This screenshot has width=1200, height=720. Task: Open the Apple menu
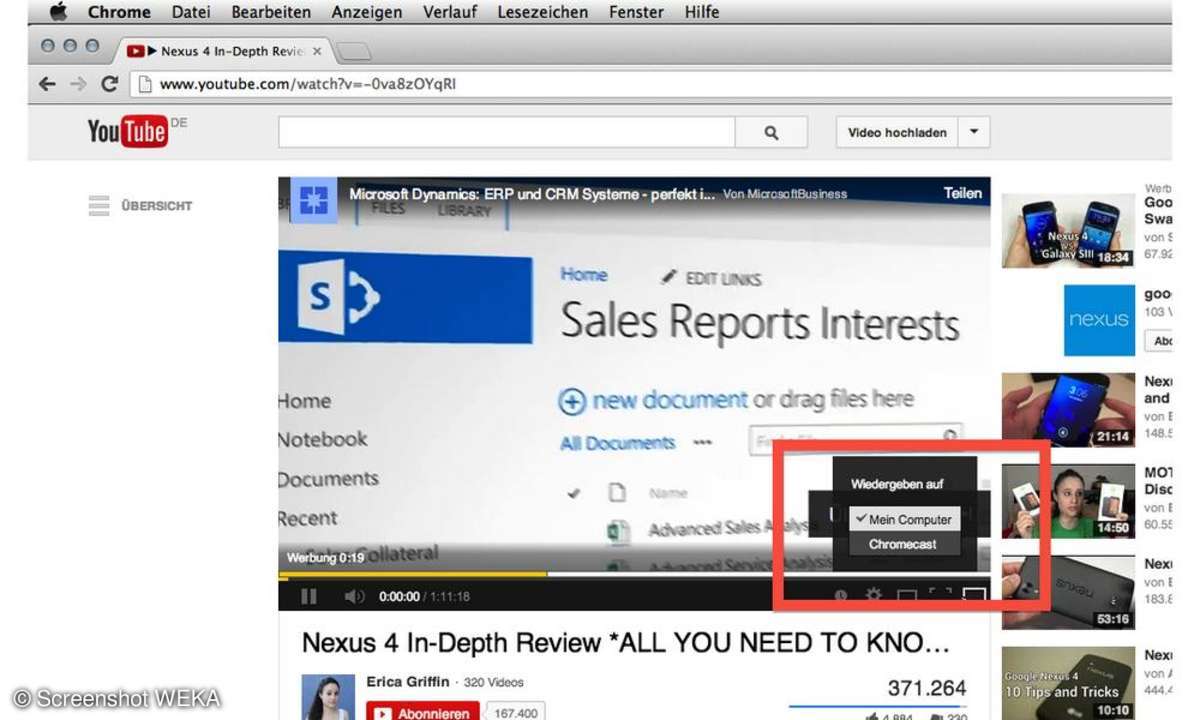coord(58,12)
